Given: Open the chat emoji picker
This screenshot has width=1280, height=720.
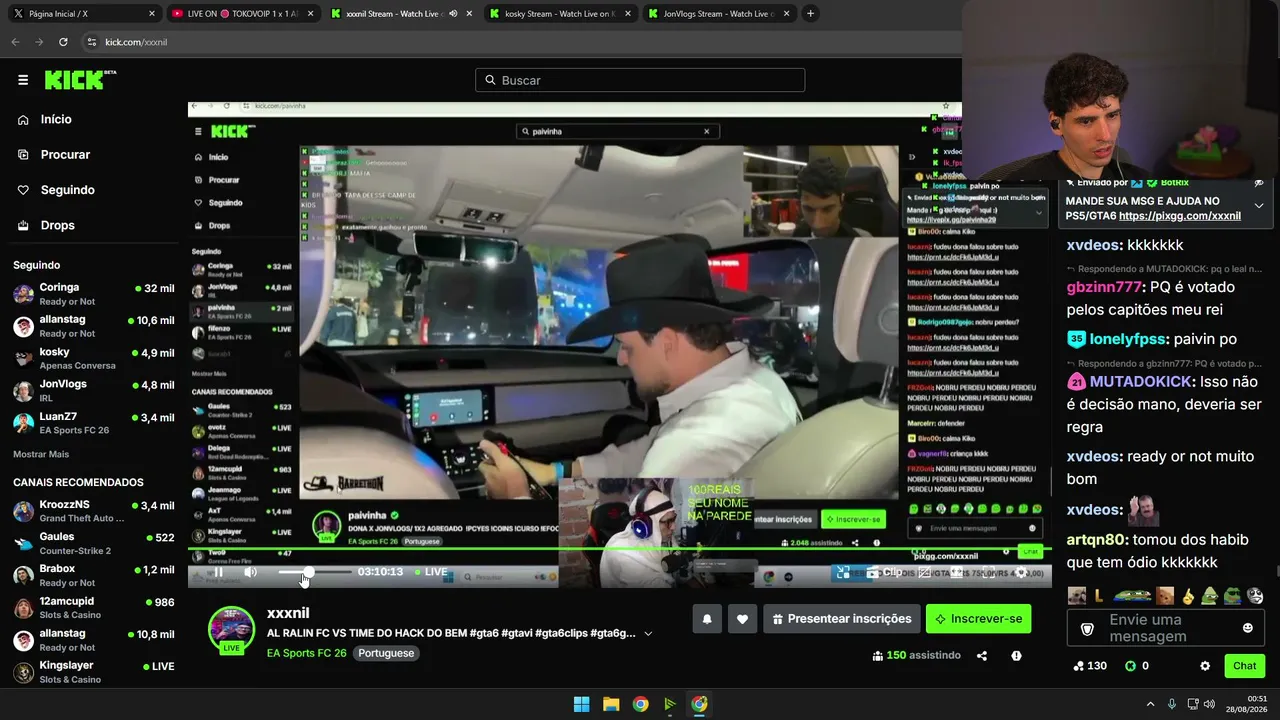Looking at the screenshot, I should coord(1247,628).
